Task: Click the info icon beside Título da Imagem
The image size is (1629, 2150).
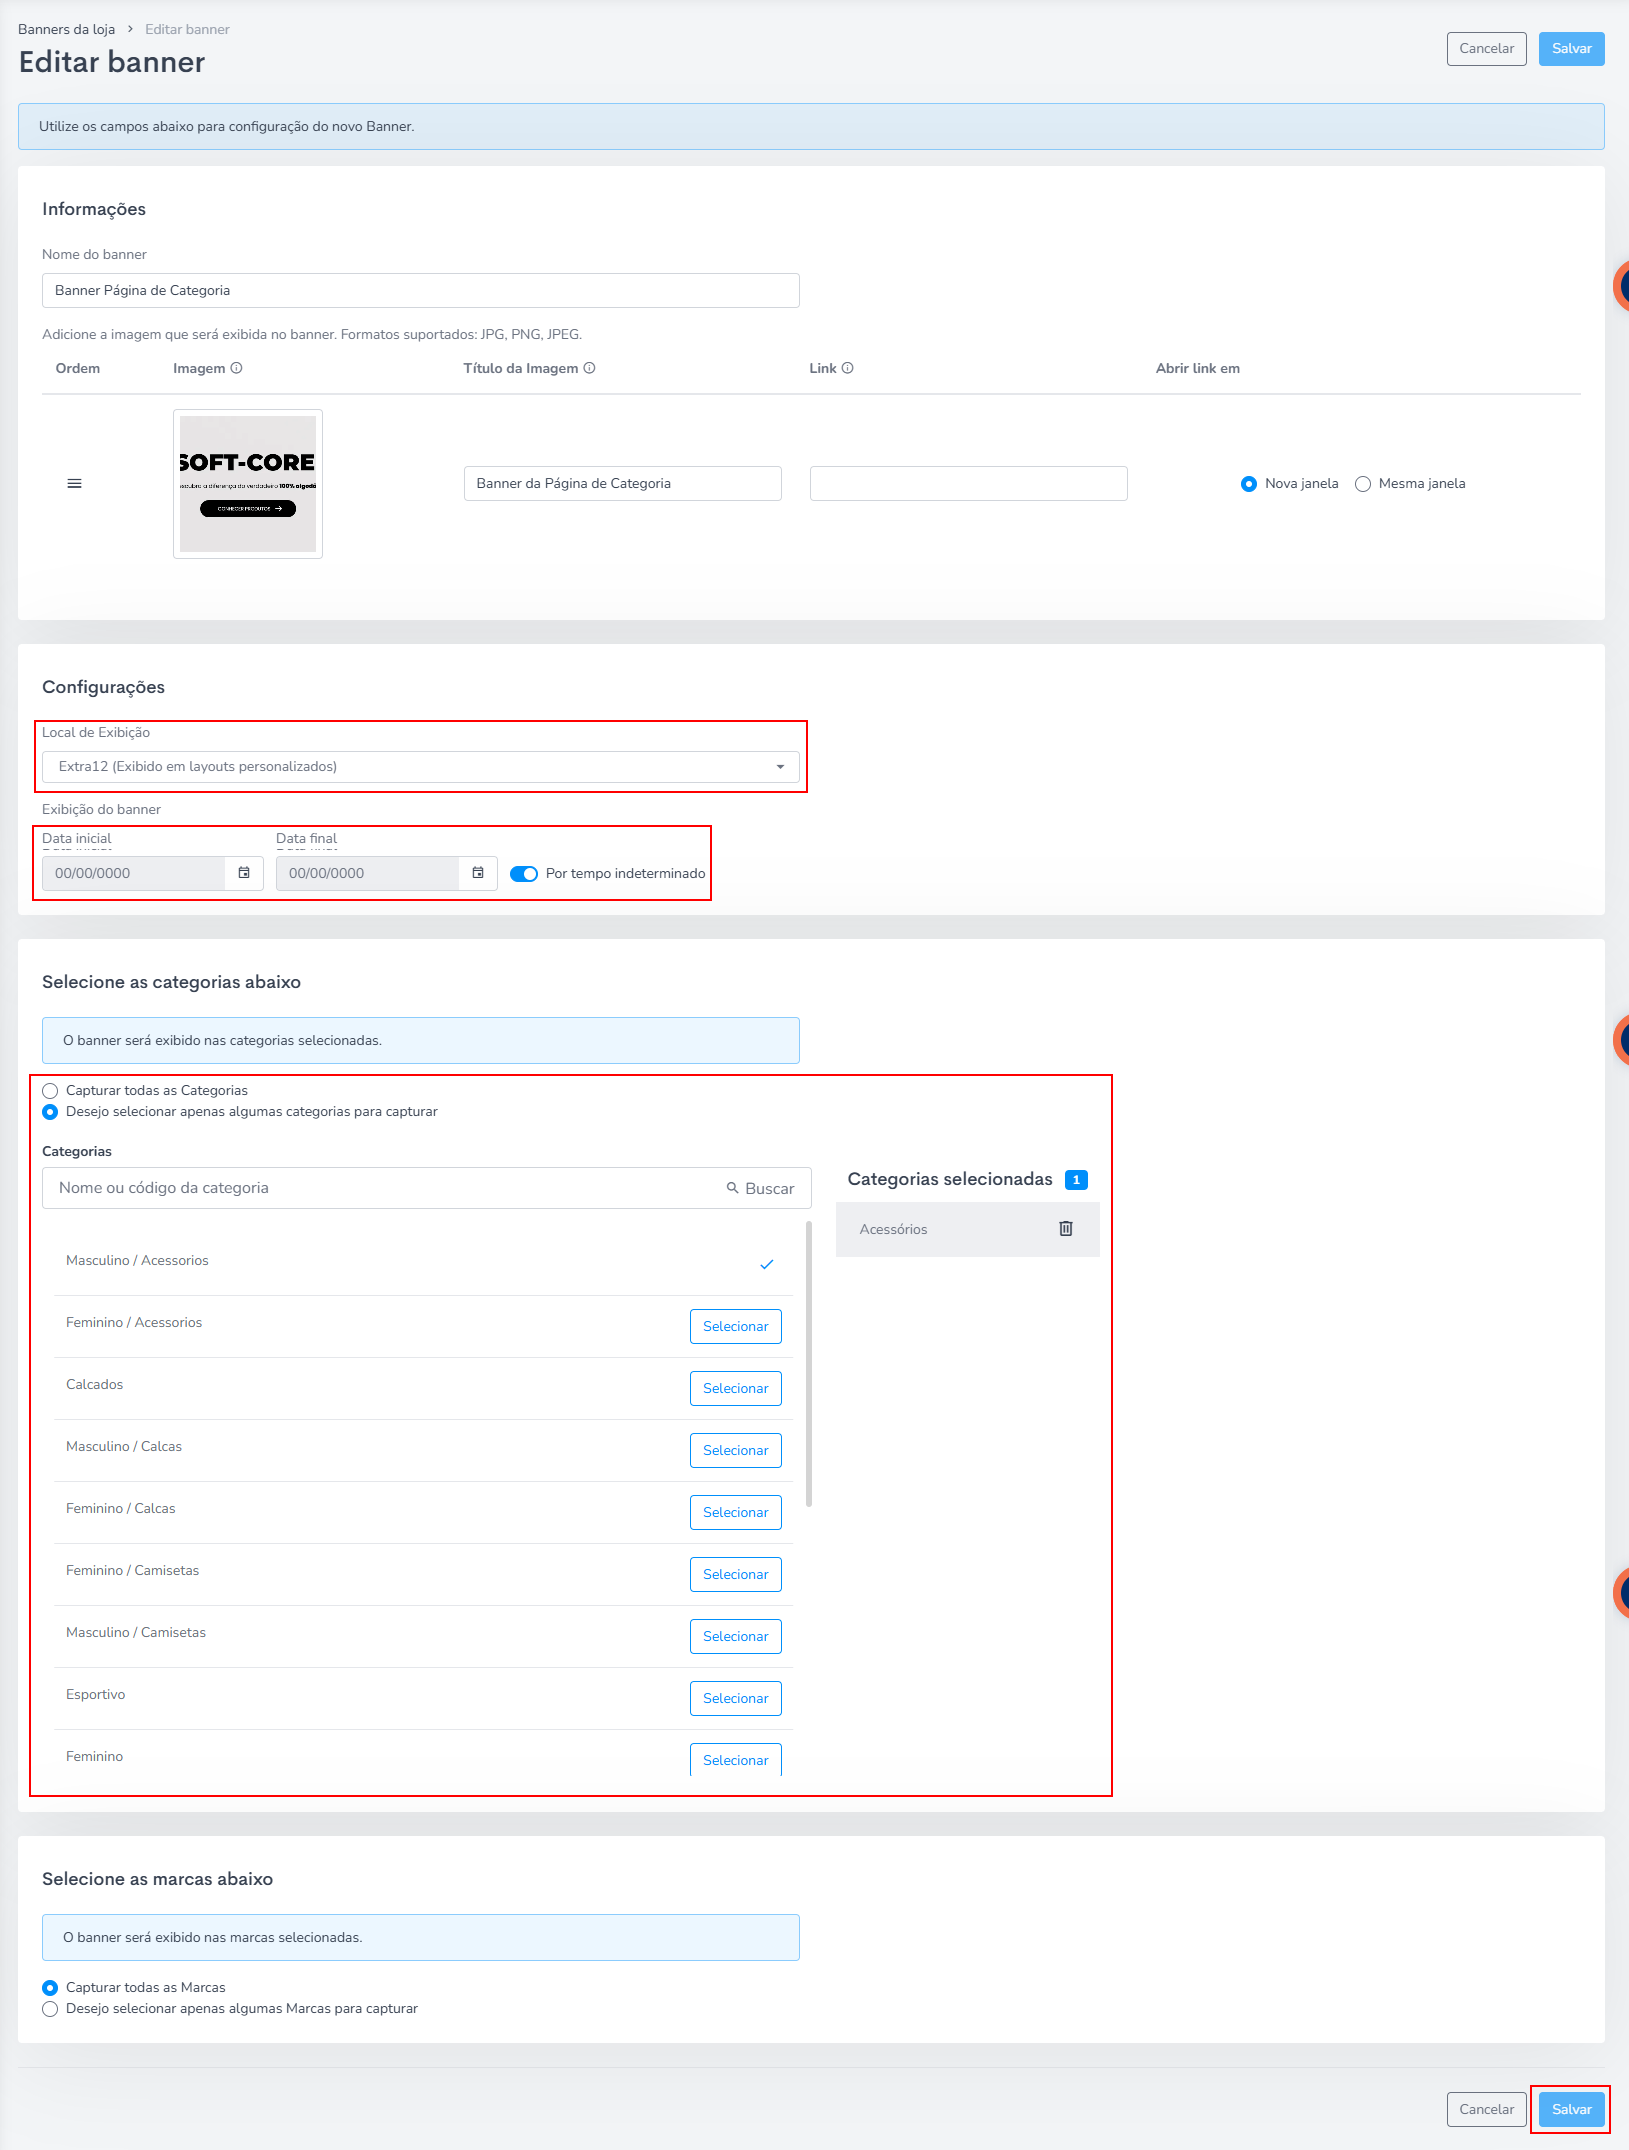Action: (x=590, y=368)
